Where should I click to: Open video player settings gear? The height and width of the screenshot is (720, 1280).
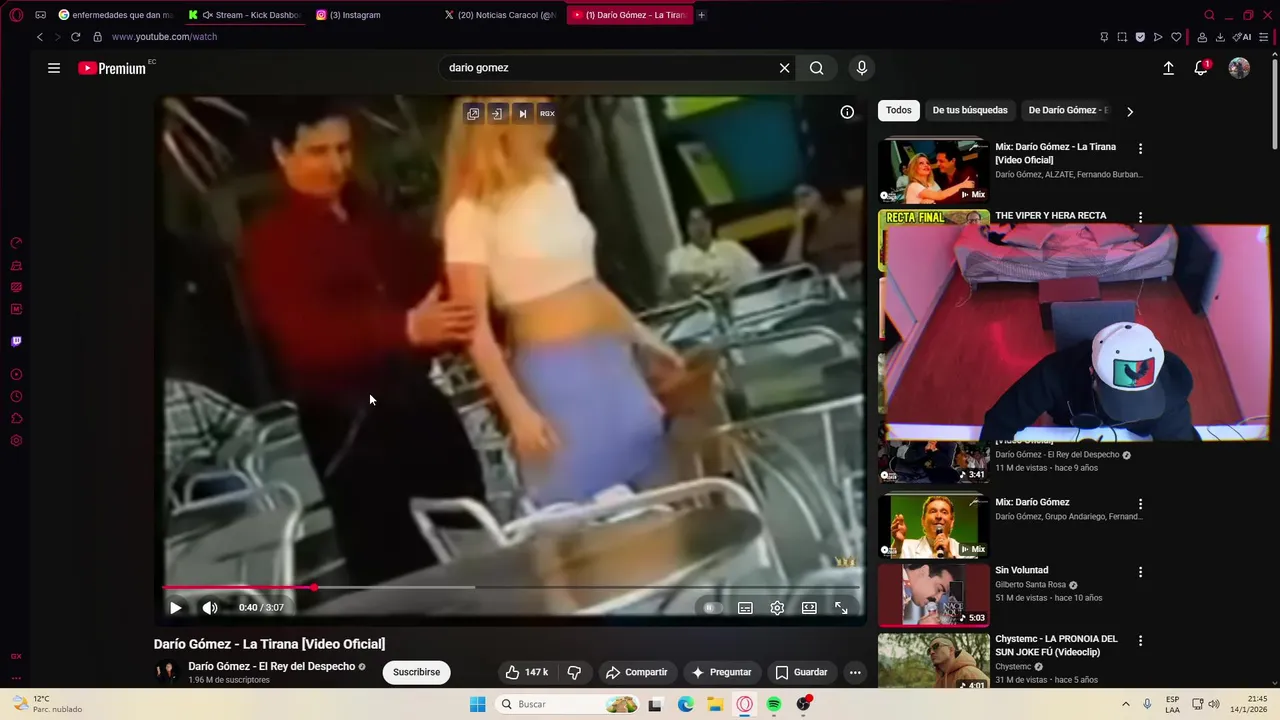pyautogui.click(x=777, y=607)
